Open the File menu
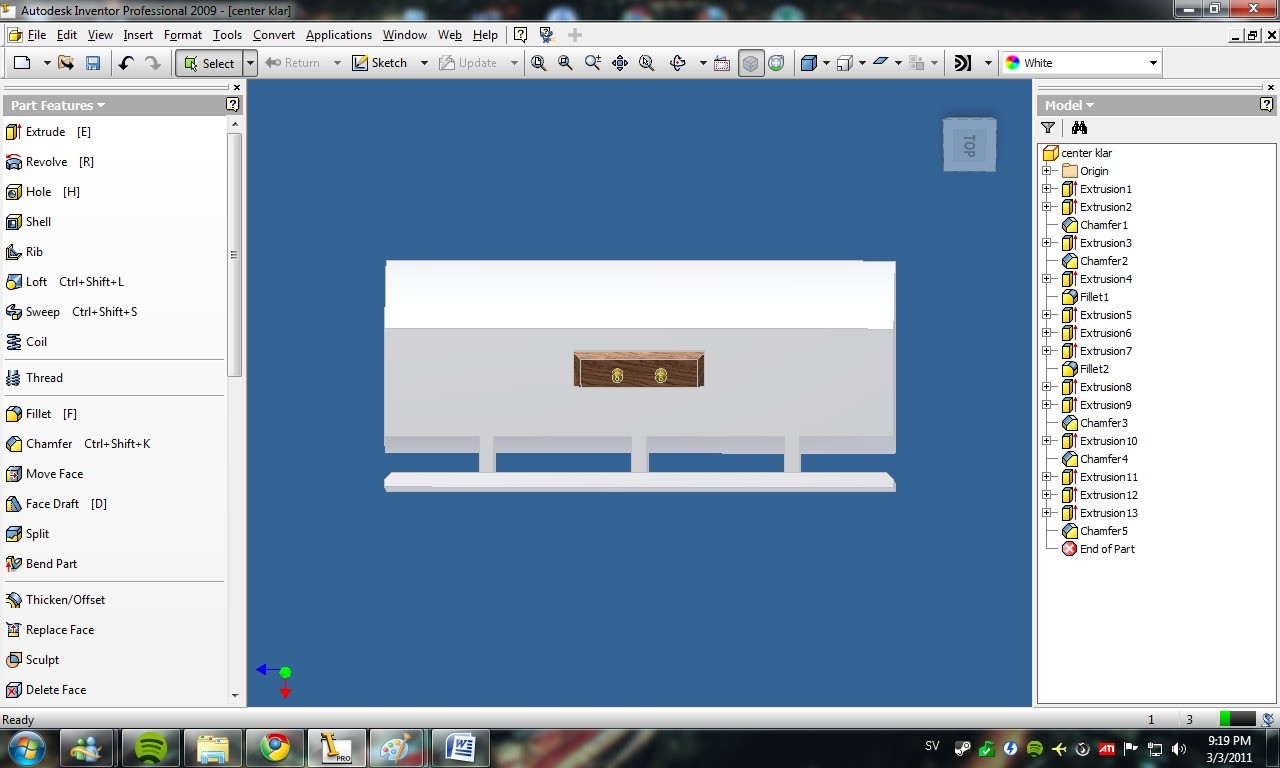This screenshot has width=1280, height=768. (37, 35)
